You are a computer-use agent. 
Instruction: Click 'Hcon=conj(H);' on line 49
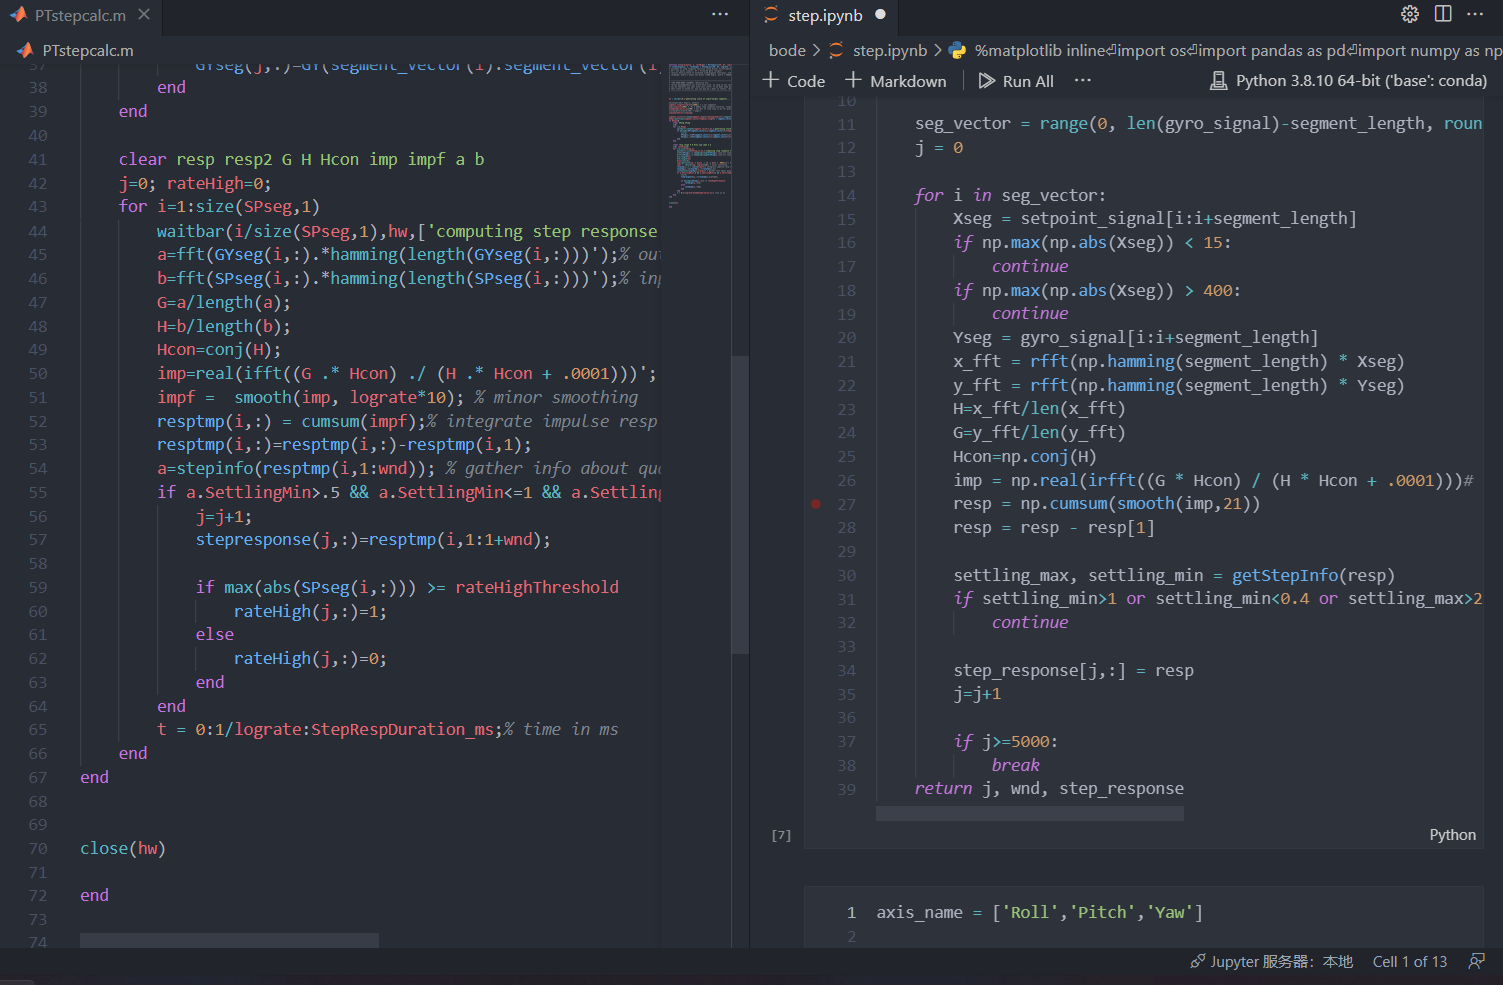(x=219, y=349)
